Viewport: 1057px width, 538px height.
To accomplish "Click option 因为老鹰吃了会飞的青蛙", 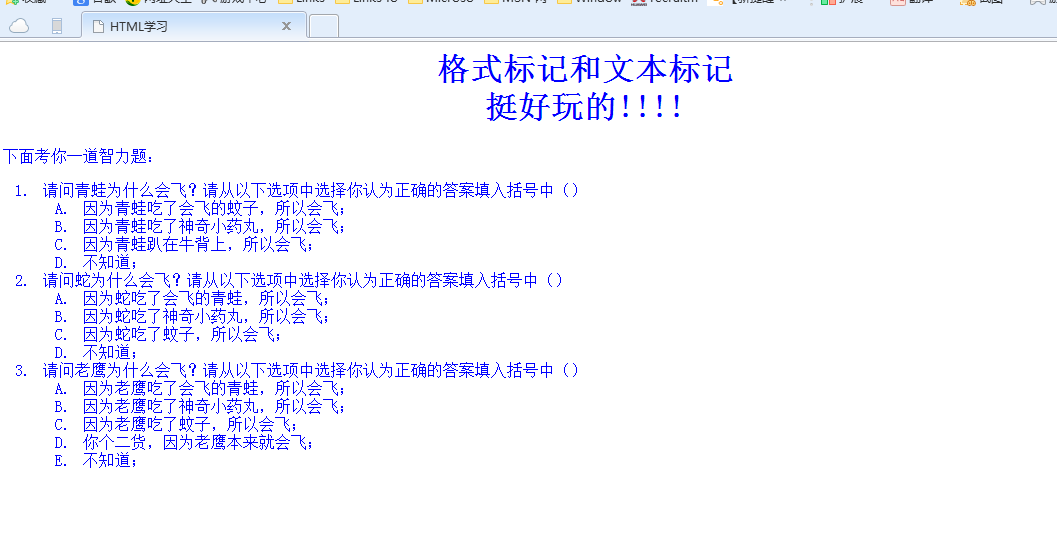I will tap(214, 388).
